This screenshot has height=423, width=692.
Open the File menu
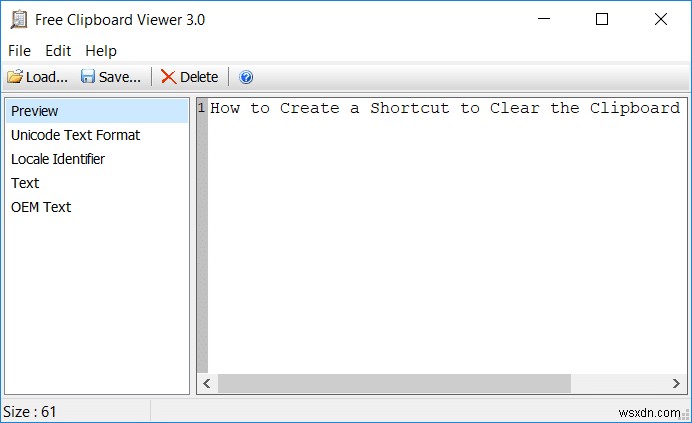[19, 51]
